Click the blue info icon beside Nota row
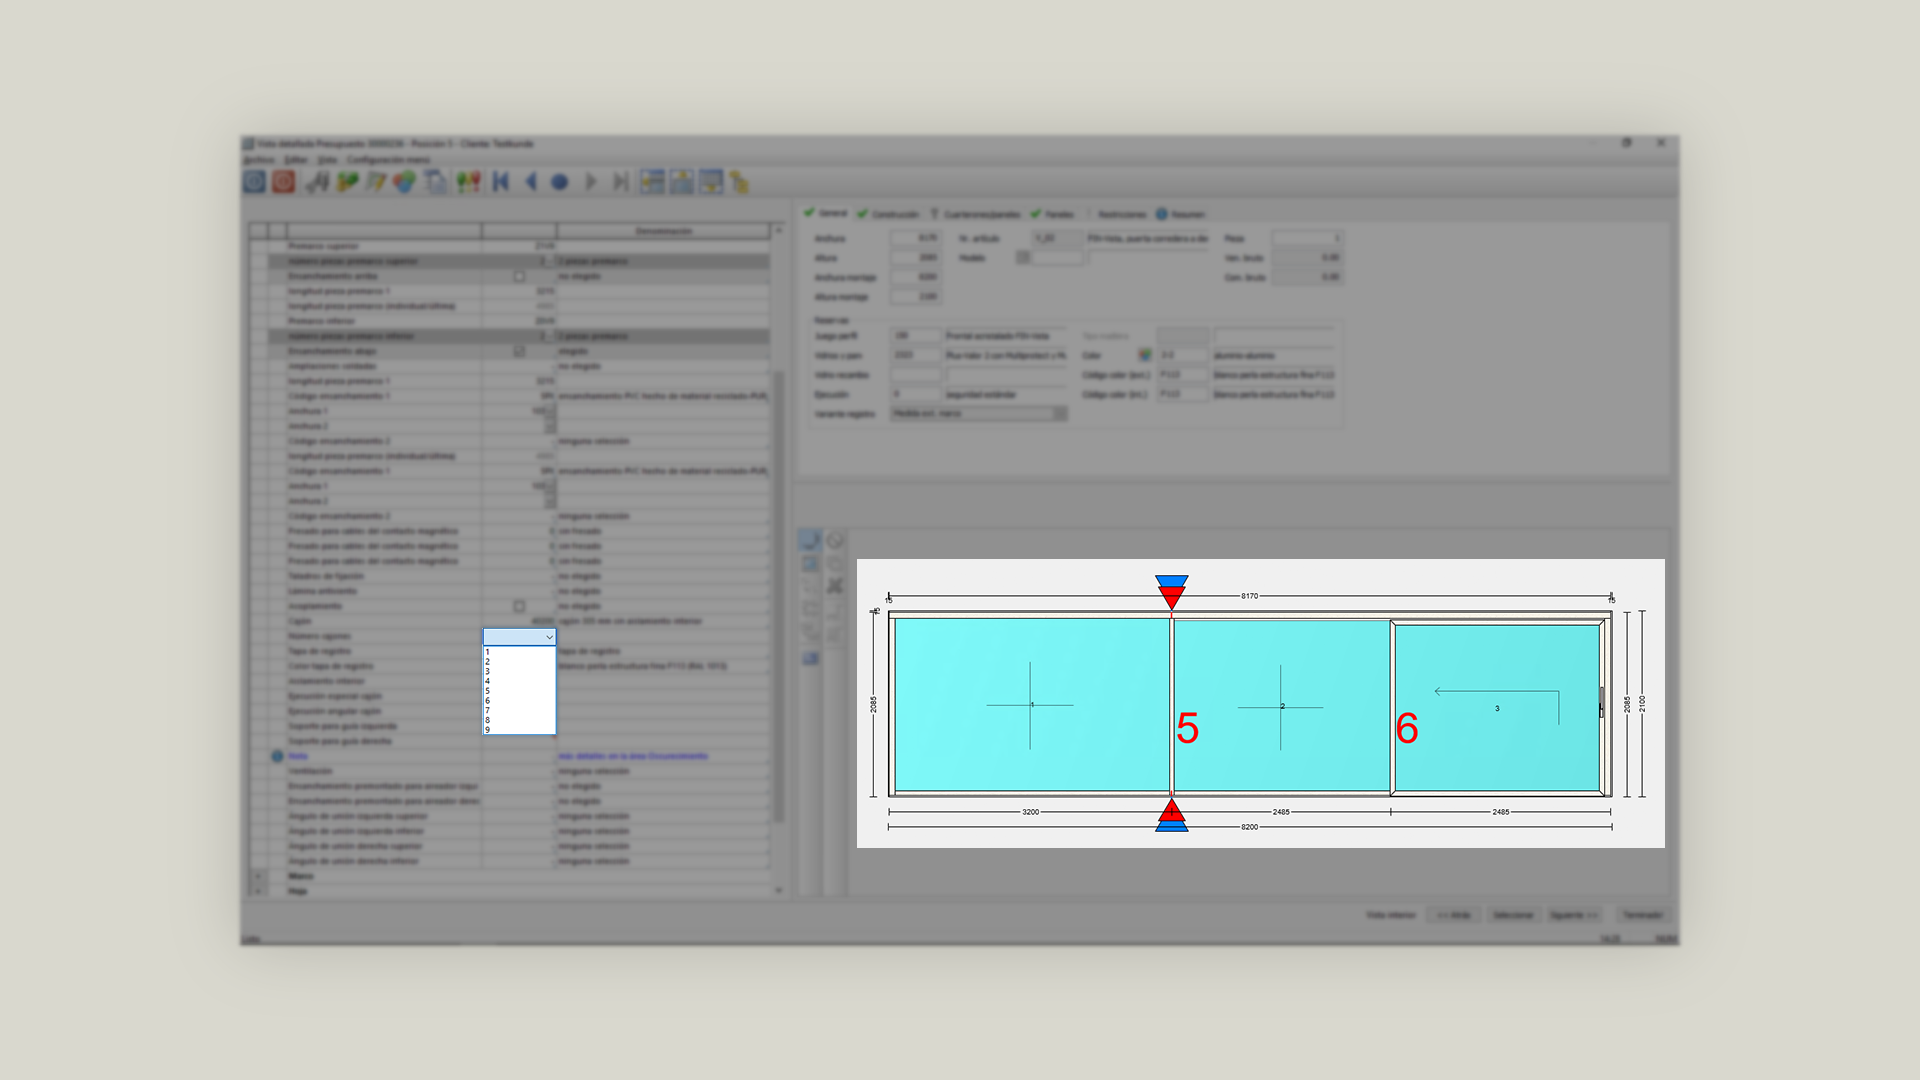The image size is (1920, 1080). click(277, 756)
